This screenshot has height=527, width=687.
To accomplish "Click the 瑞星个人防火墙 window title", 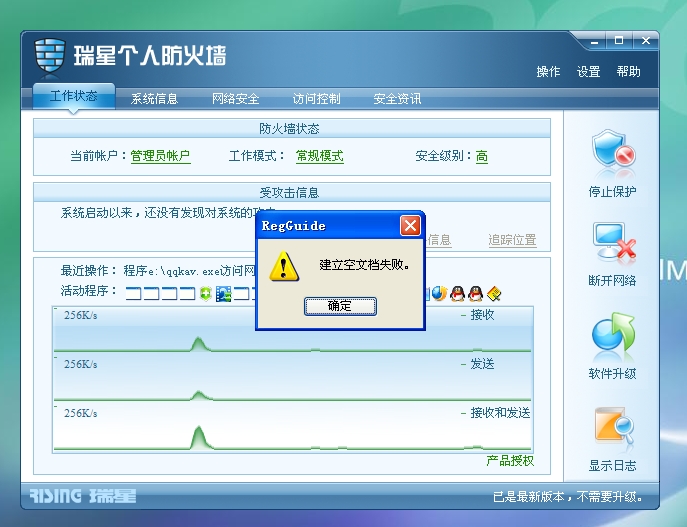I will pos(150,56).
